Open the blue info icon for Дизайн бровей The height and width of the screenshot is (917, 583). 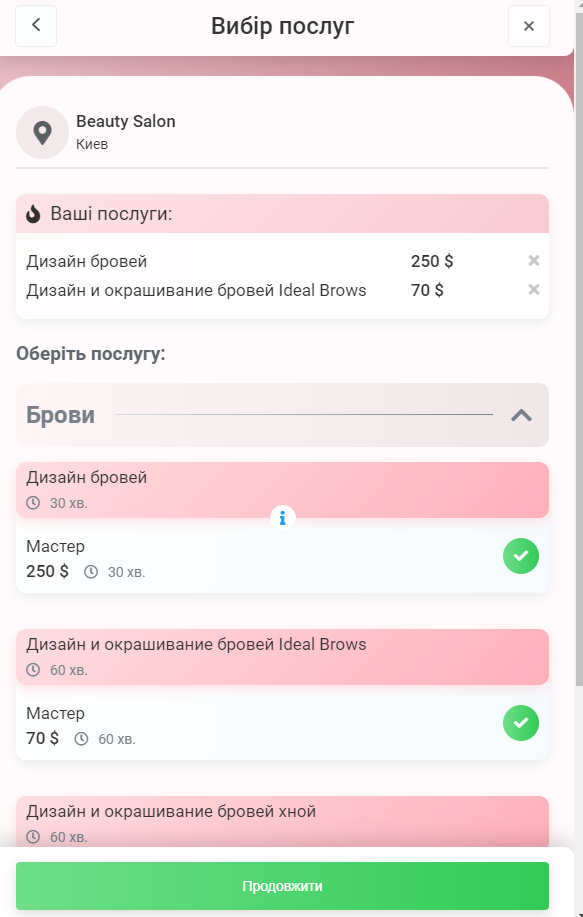(282, 518)
